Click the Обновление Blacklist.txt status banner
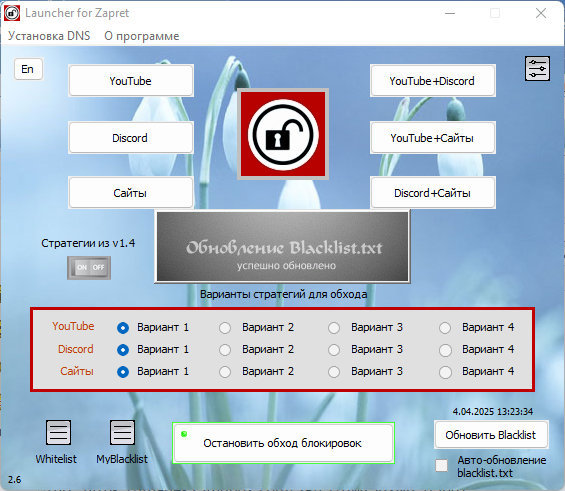Screen dimensions: 565x491 coord(283,247)
